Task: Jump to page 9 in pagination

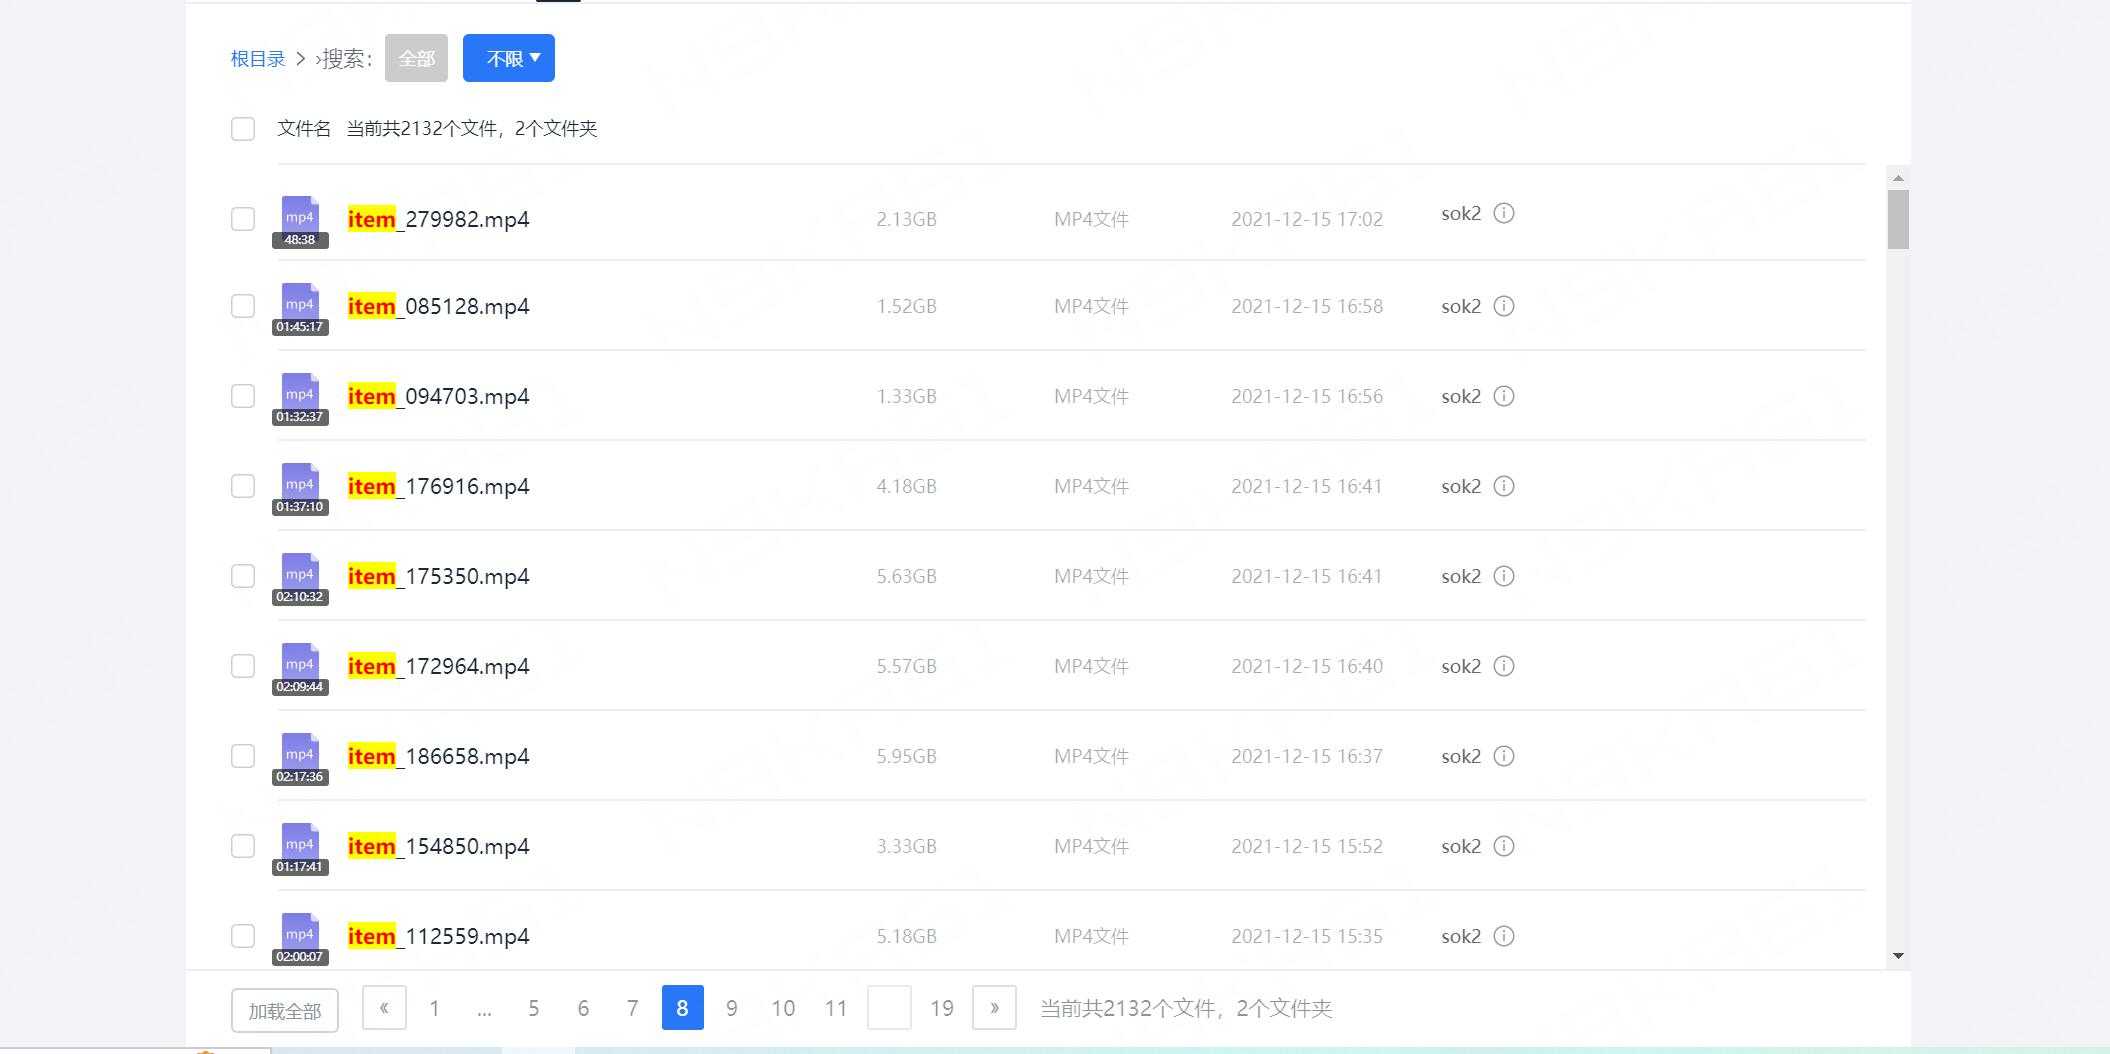Action: pyautogui.click(x=731, y=1008)
